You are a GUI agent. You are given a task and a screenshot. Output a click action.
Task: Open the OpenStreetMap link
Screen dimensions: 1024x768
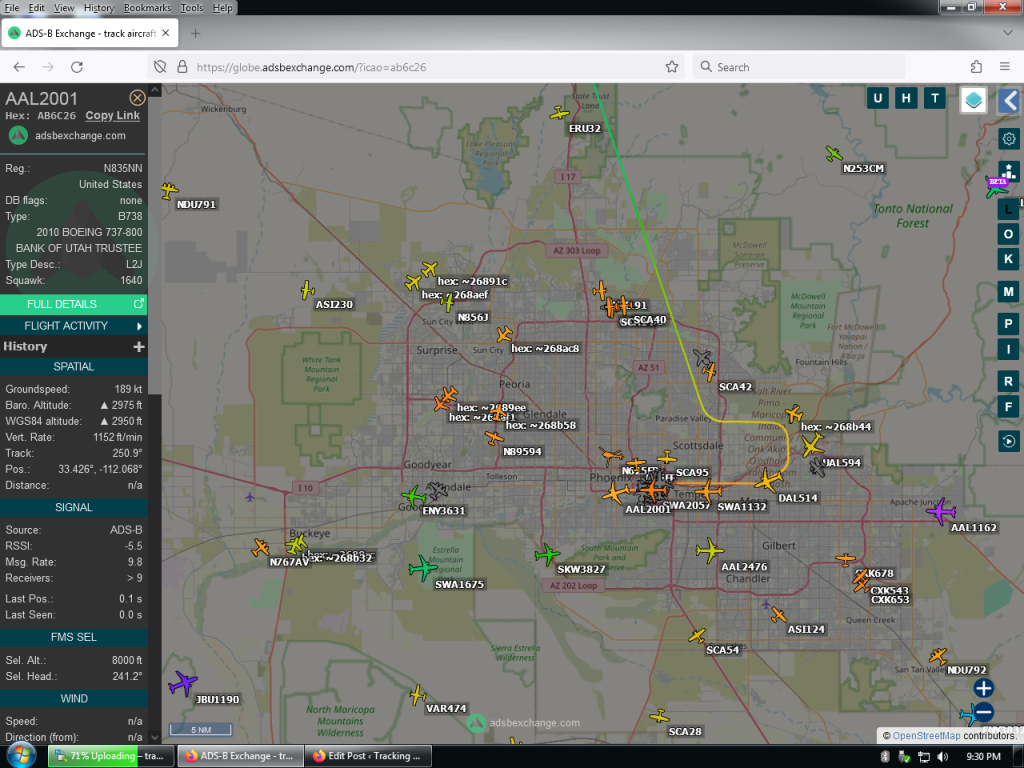(926, 735)
